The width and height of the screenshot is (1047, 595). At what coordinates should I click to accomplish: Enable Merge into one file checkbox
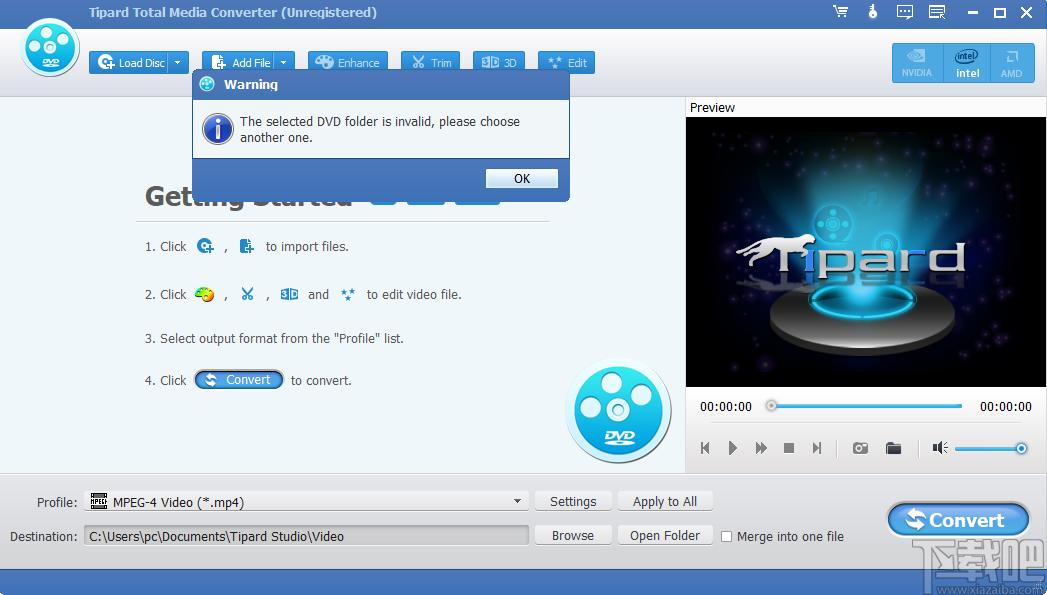(x=726, y=536)
